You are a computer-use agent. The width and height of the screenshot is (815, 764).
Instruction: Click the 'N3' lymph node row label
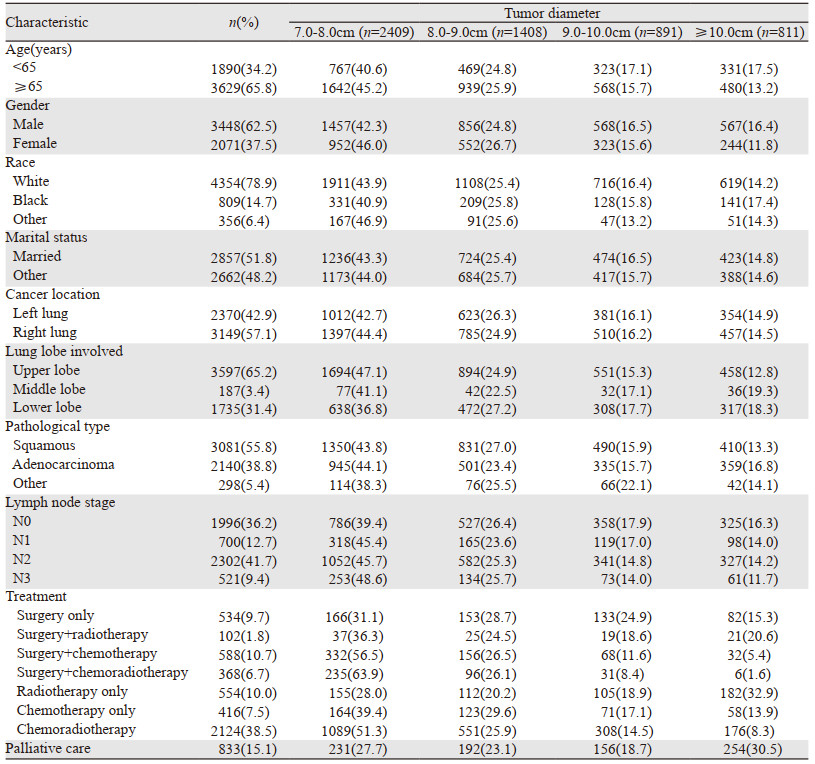(x=22, y=577)
